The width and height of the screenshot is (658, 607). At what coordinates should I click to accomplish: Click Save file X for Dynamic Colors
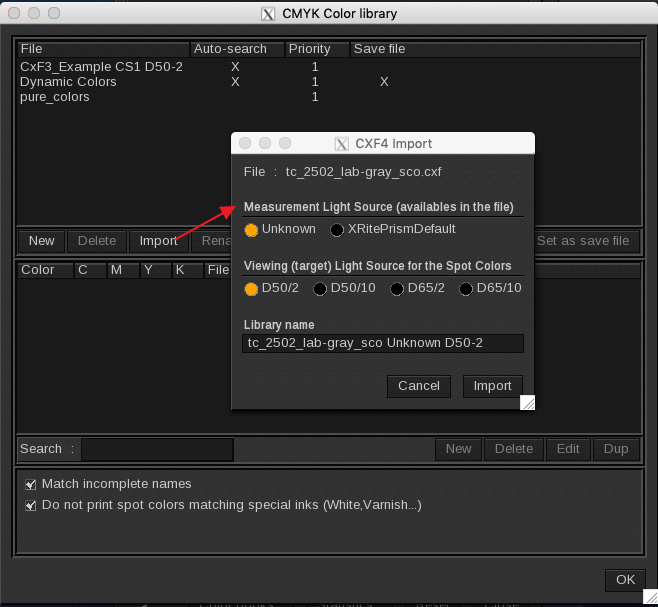tap(384, 82)
